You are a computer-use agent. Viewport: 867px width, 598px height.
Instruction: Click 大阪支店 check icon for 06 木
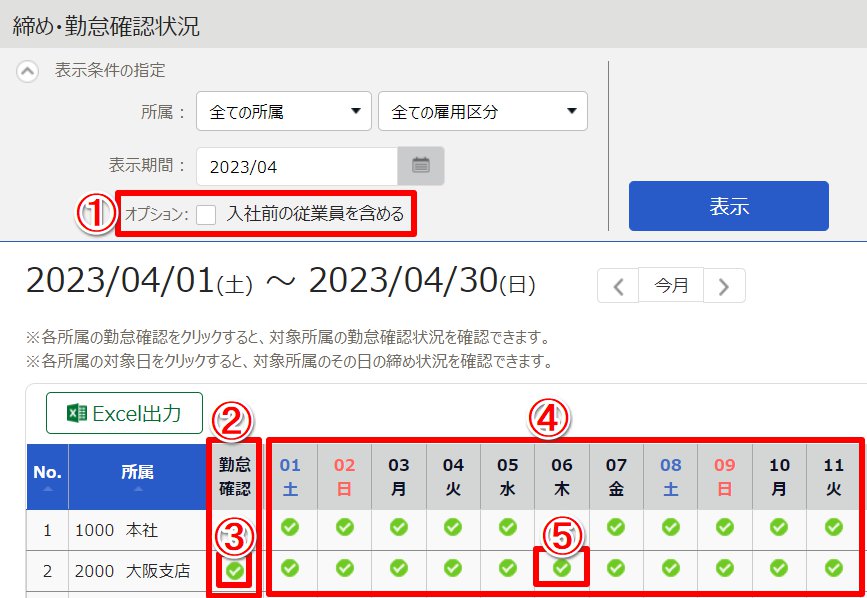[x=562, y=568]
